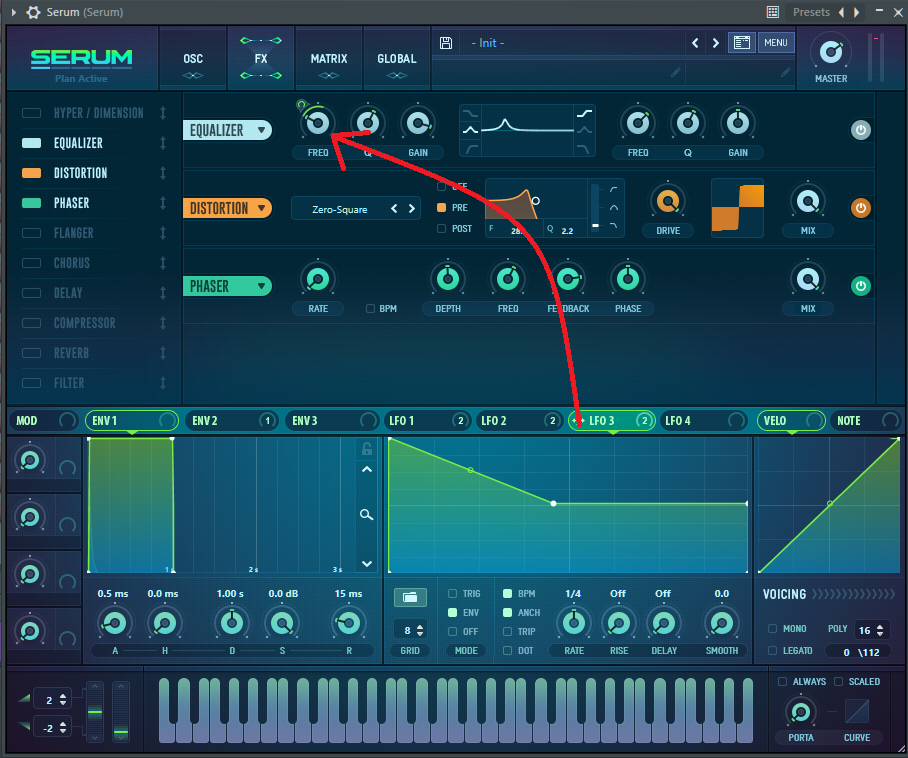Select previous distortion type arrow

click(394, 209)
